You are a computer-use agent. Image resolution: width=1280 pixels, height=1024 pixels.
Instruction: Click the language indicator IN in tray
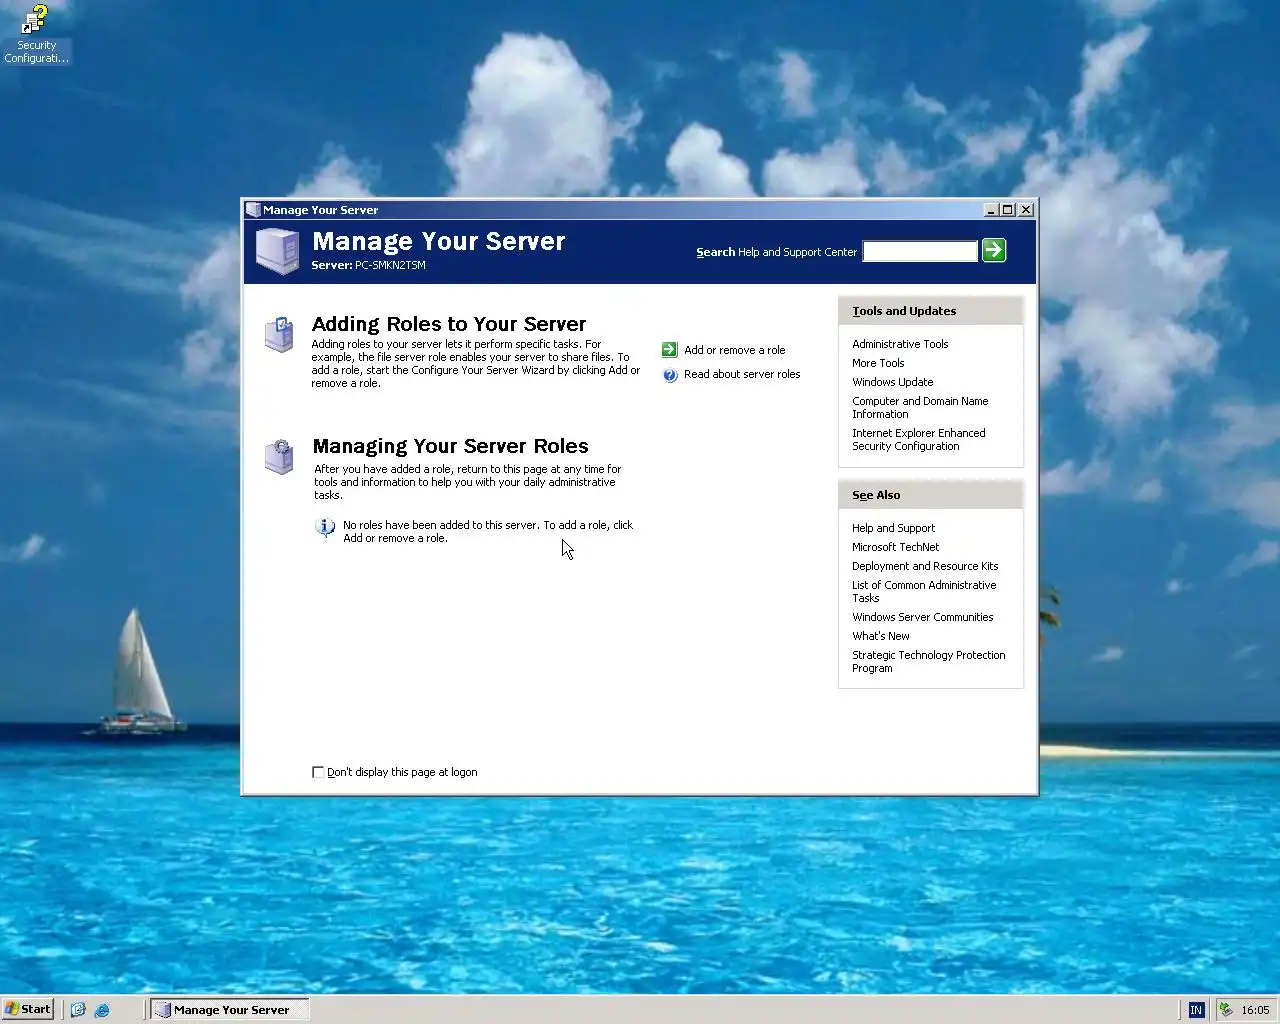(1196, 1010)
